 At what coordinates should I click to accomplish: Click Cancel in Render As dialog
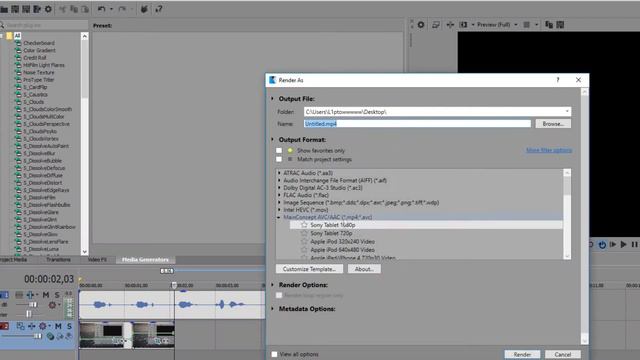tap(562, 354)
